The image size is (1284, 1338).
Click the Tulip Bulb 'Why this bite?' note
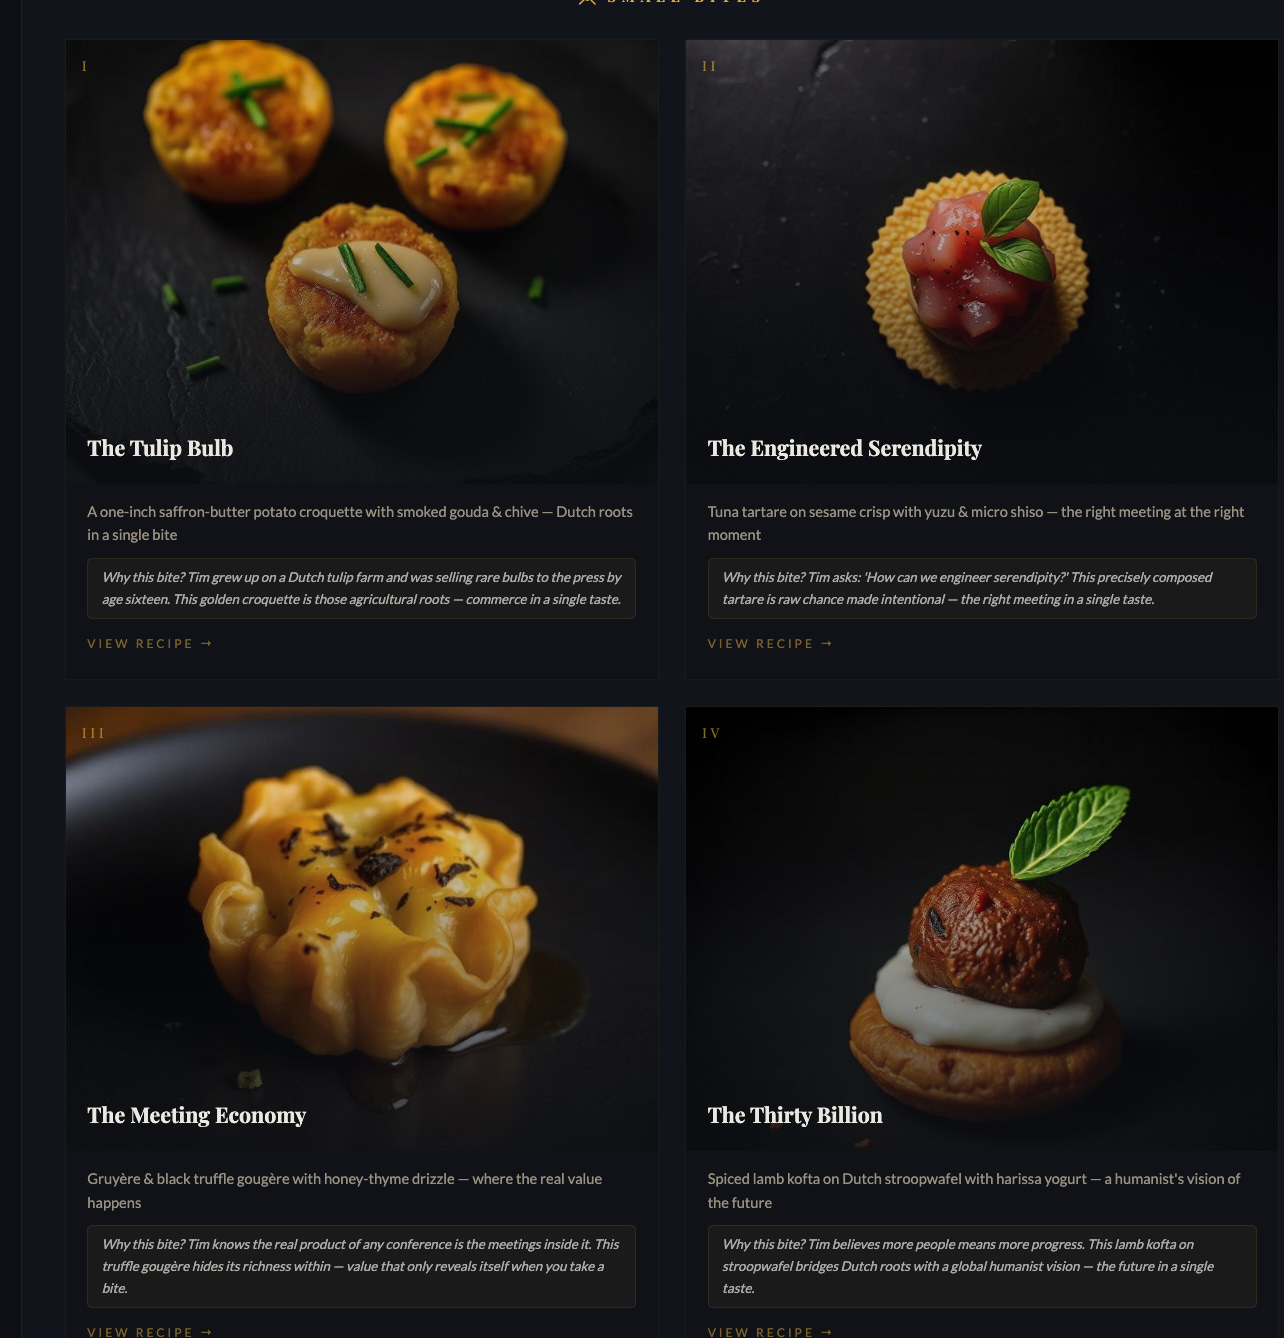pos(361,588)
